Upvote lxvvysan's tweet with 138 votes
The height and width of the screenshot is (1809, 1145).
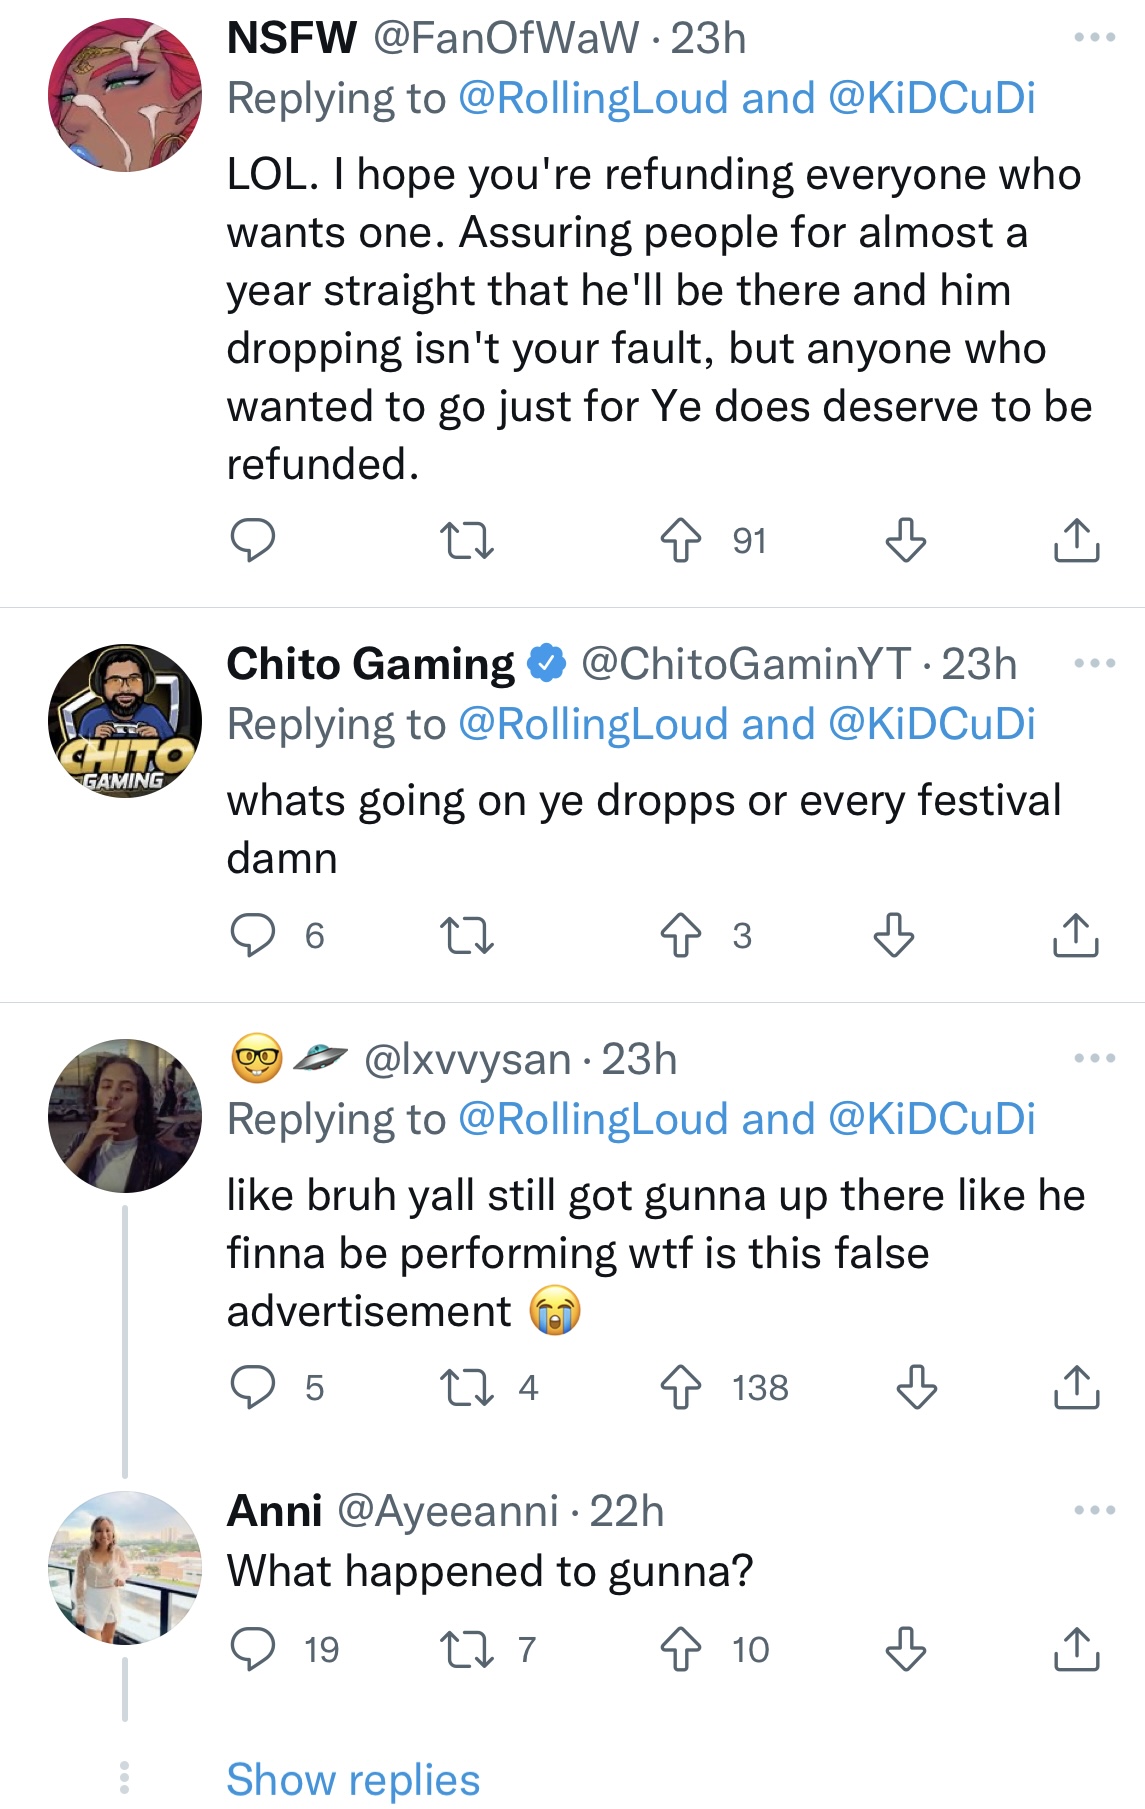pyautogui.click(x=681, y=1388)
